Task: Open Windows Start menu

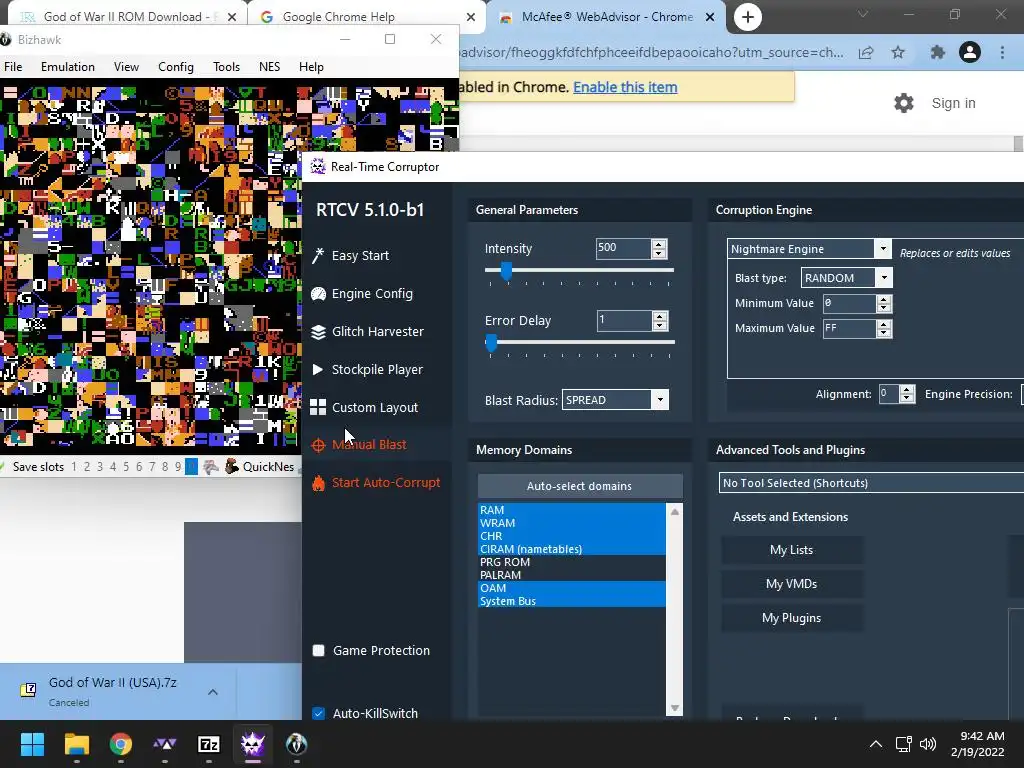Action: (x=32, y=744)
